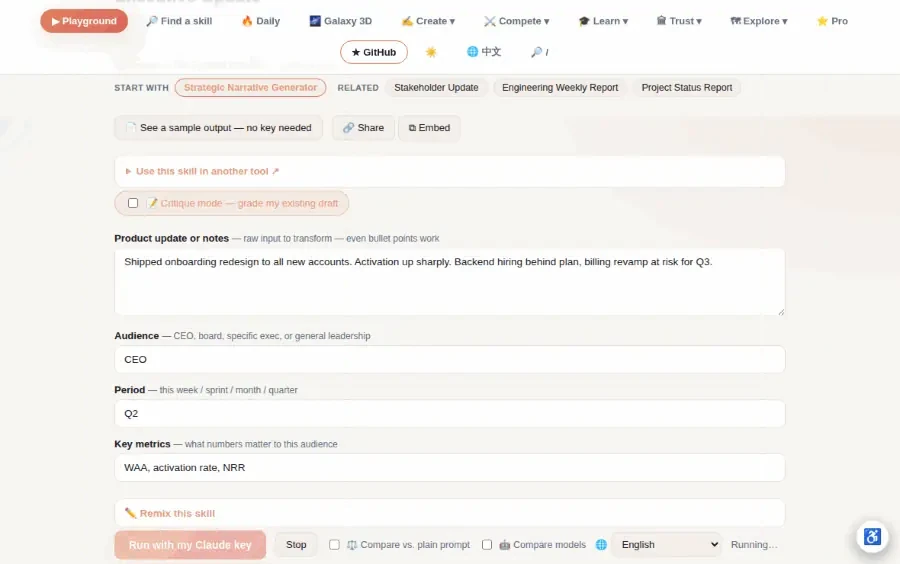Switch language to 中文
Screen dimensions: 900x564
(484, 52)
